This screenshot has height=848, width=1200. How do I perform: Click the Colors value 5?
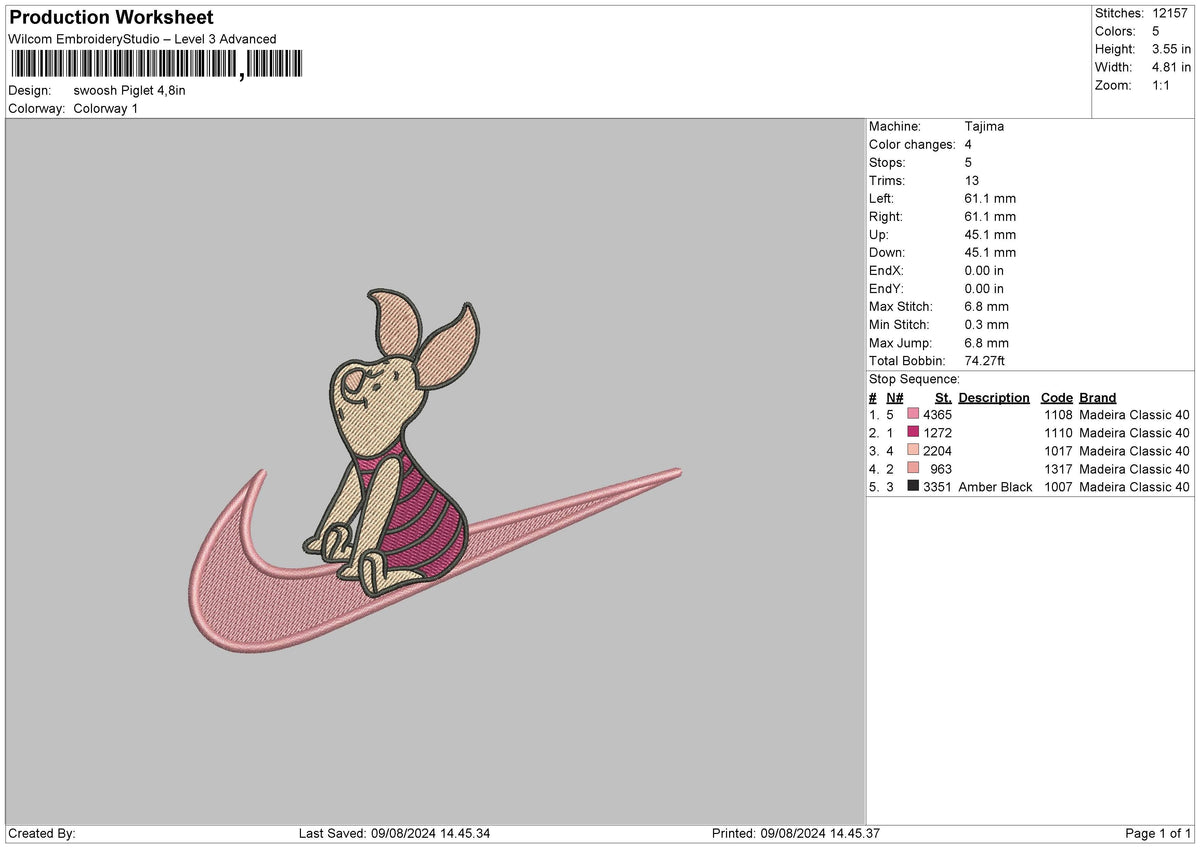pos(1155,31)
